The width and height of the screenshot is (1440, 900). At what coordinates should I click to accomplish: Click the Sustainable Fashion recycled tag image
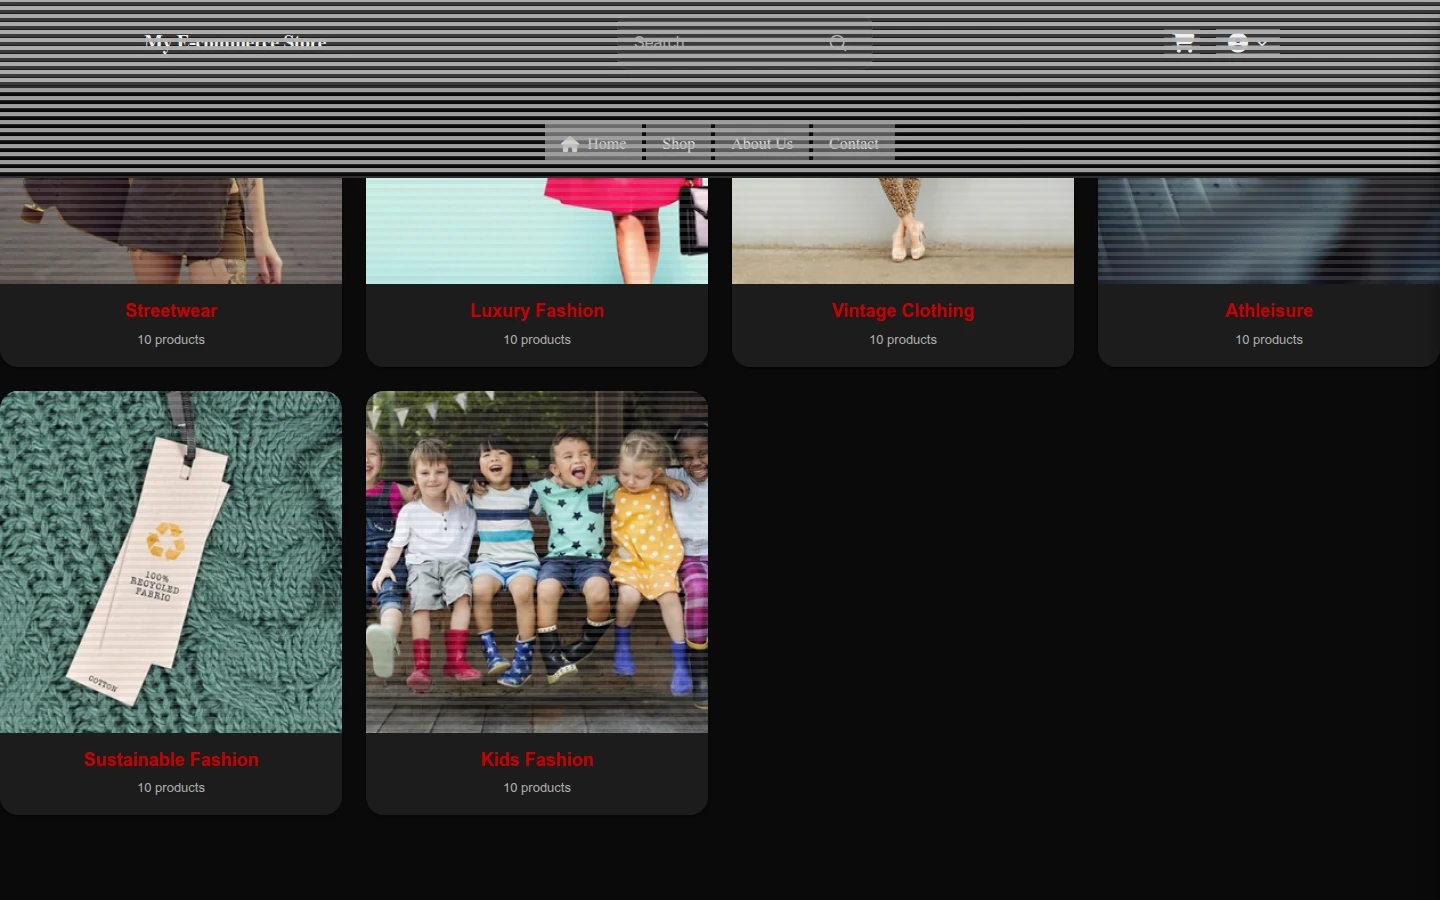coord(171,562)
